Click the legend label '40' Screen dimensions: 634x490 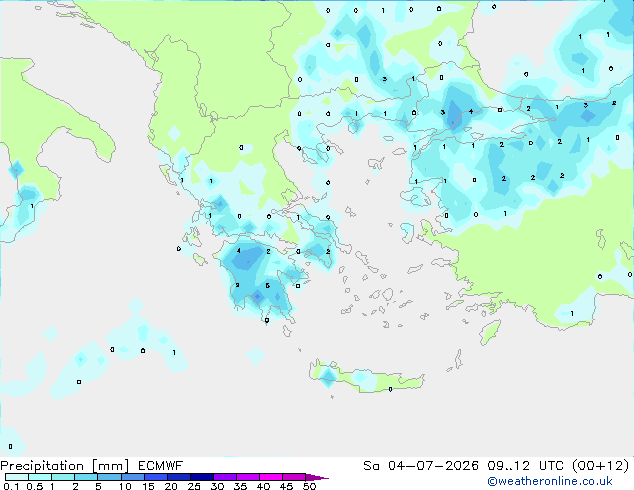coord(263,486)
